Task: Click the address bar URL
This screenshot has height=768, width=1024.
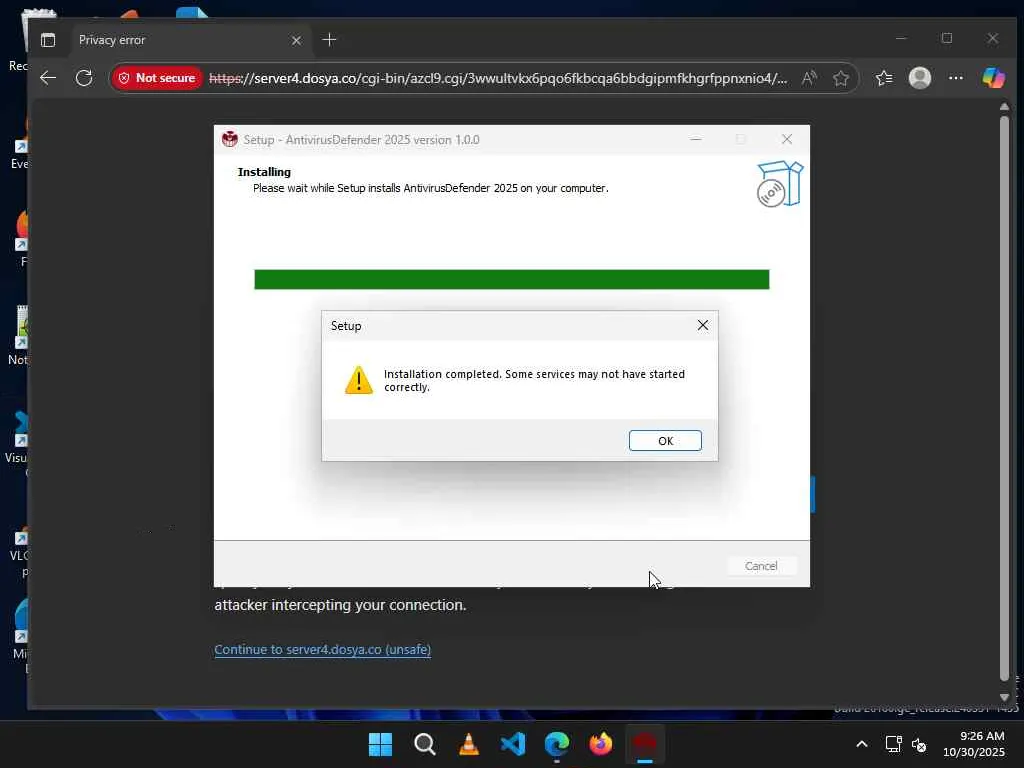Action: tap(498, 78)
